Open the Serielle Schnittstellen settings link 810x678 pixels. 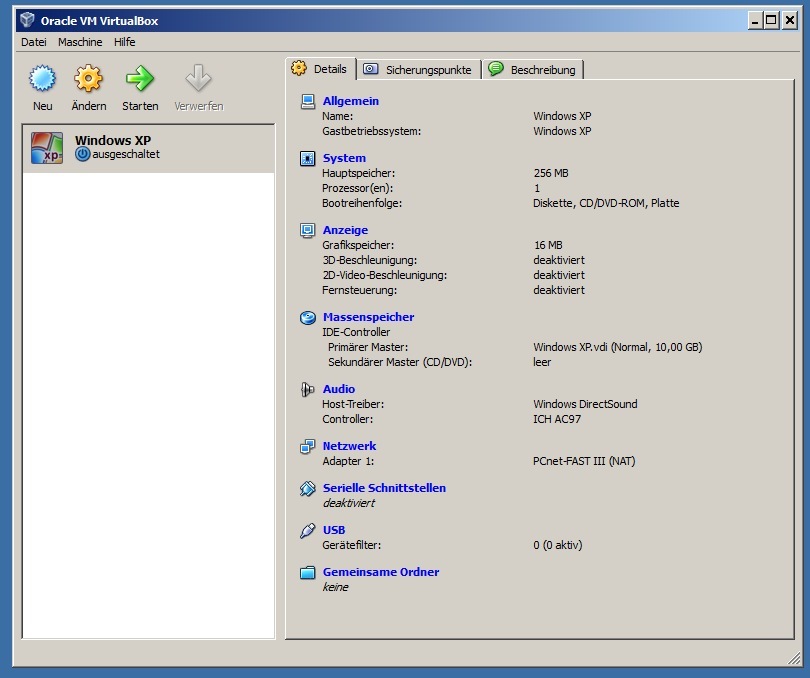point(384,488)
